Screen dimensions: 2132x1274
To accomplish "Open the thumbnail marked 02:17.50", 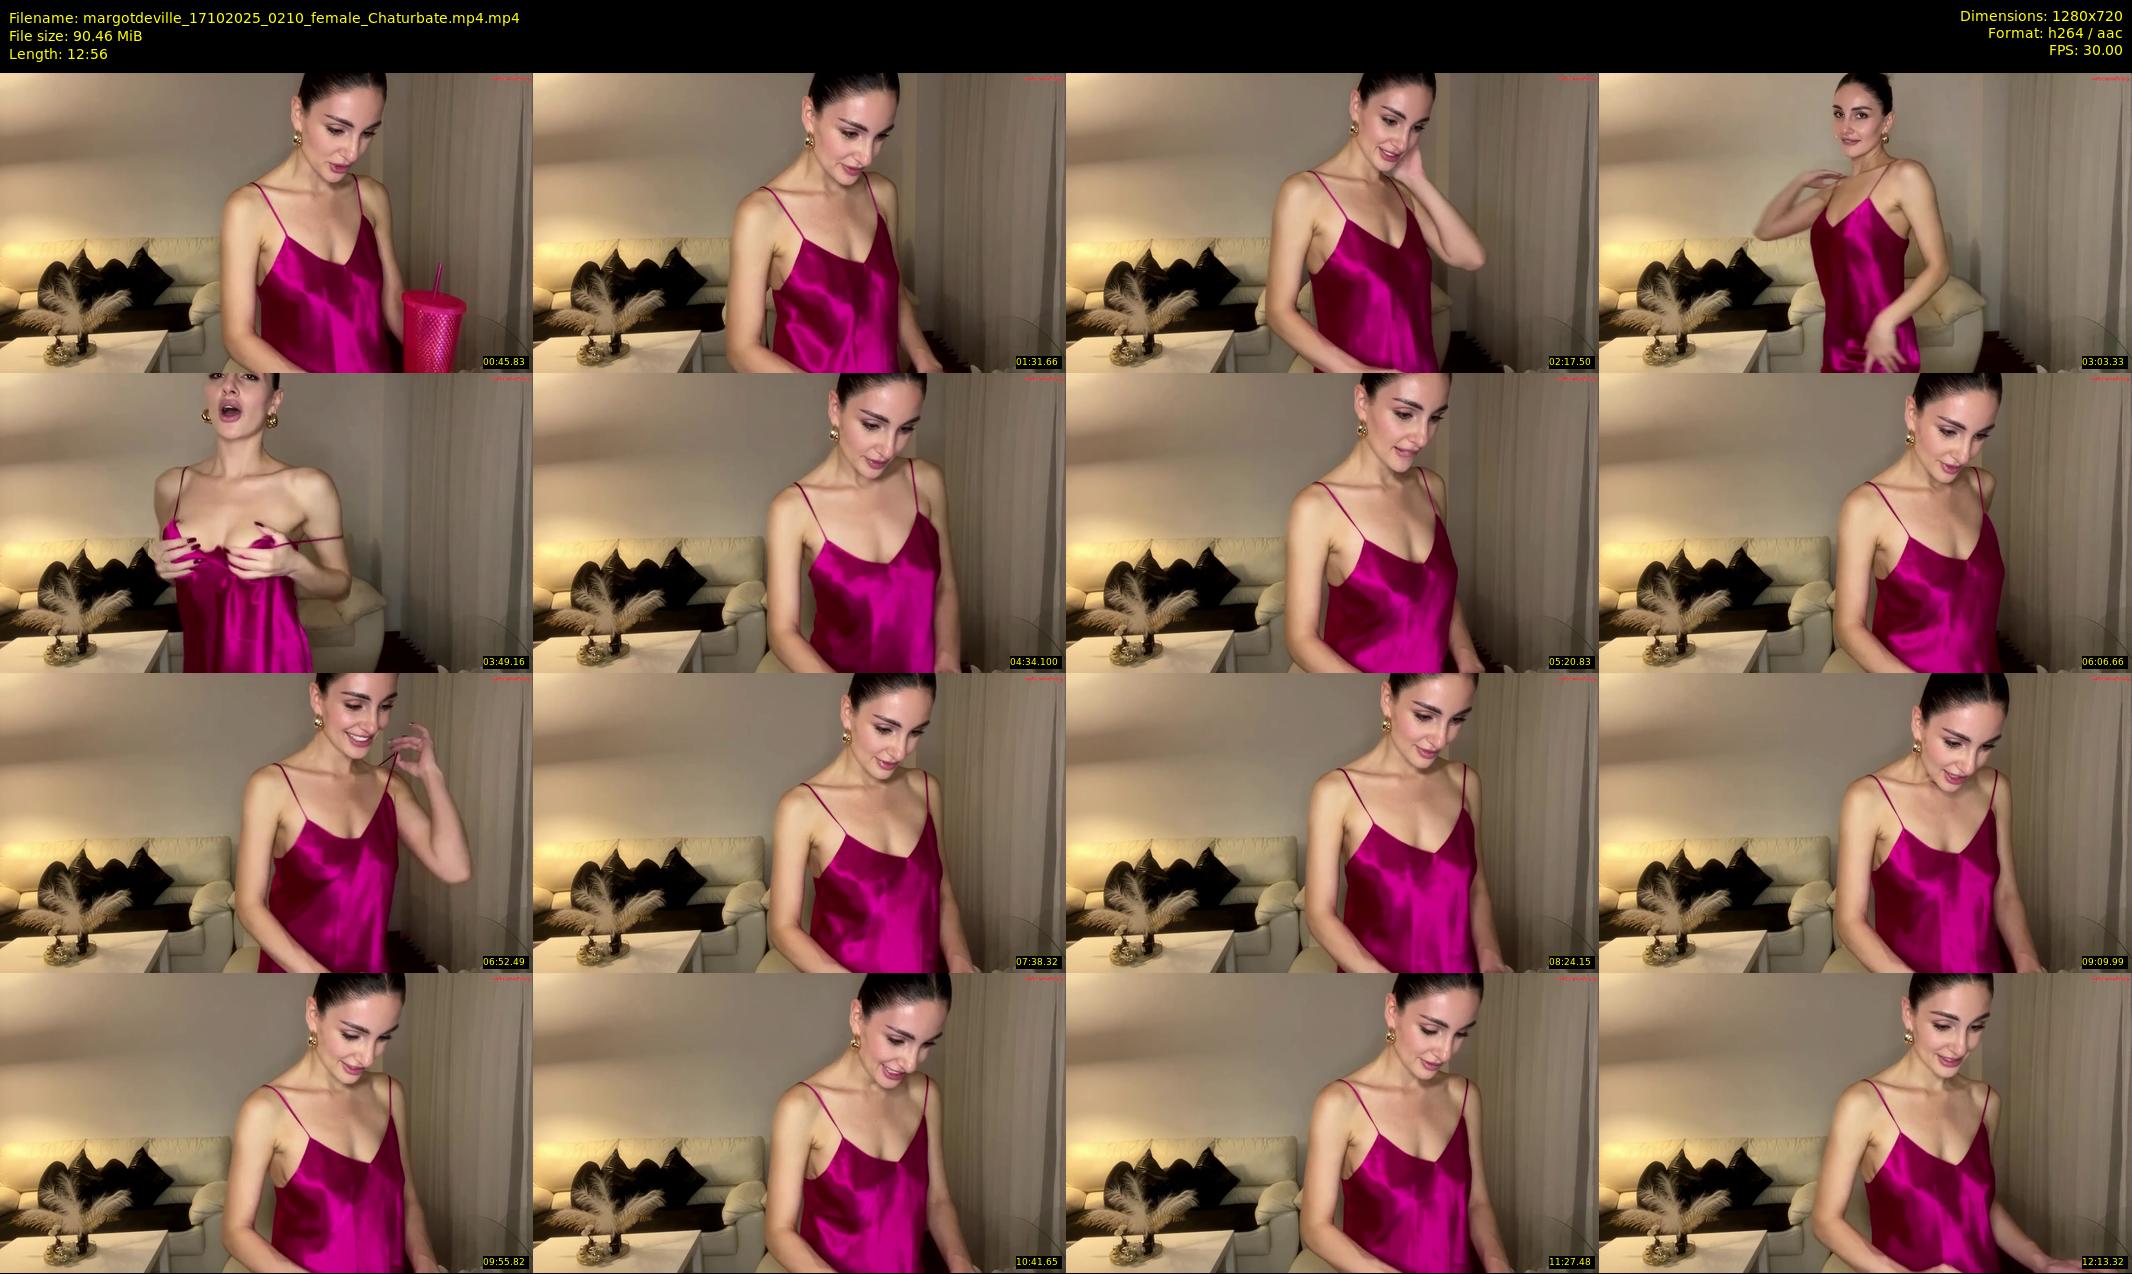I will 1332,222.
